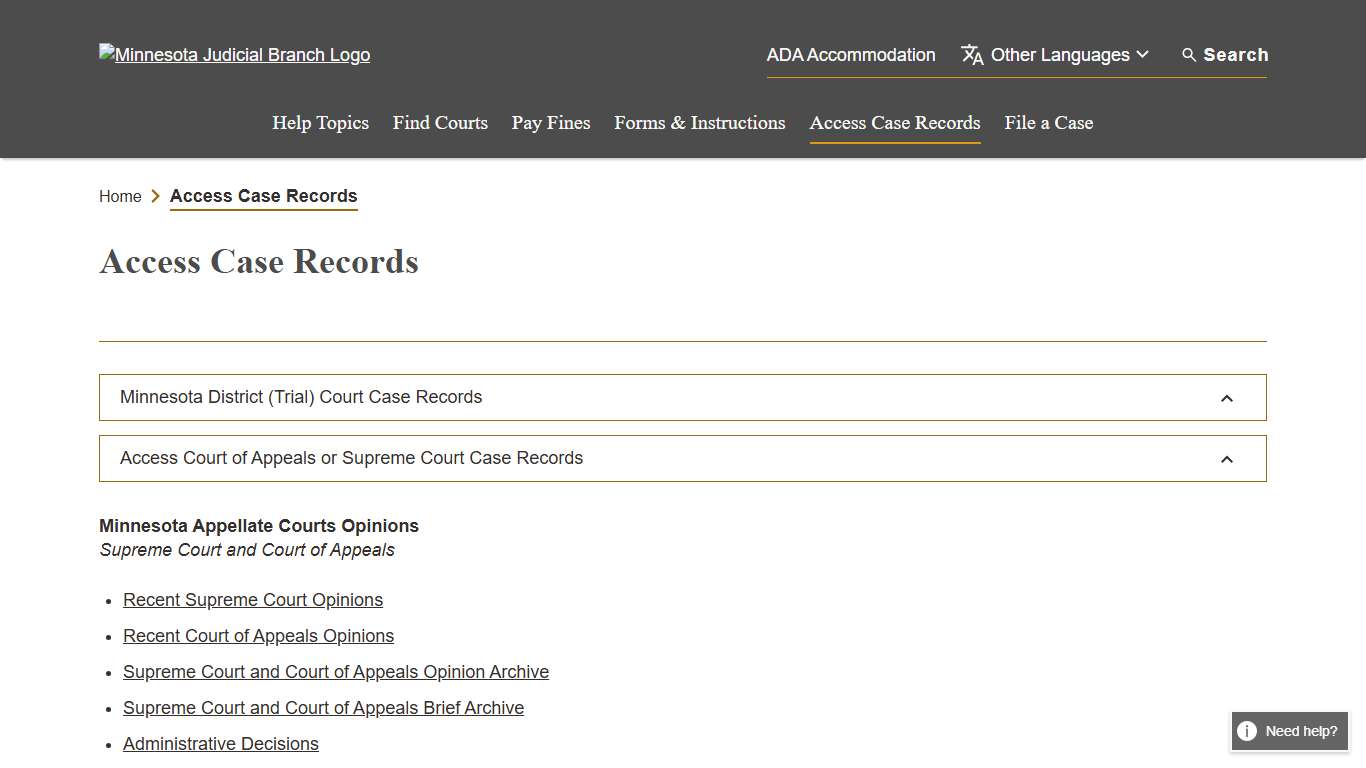Click the chevron on Appeals Court Records panel
Screen dimensions: 1366x768
[1227, 459]
